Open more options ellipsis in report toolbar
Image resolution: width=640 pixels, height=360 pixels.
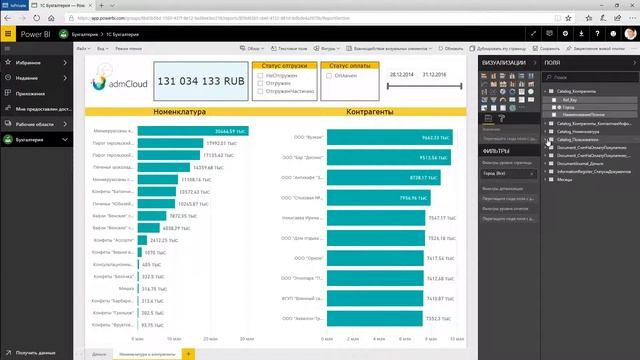[x=634, y=49]
